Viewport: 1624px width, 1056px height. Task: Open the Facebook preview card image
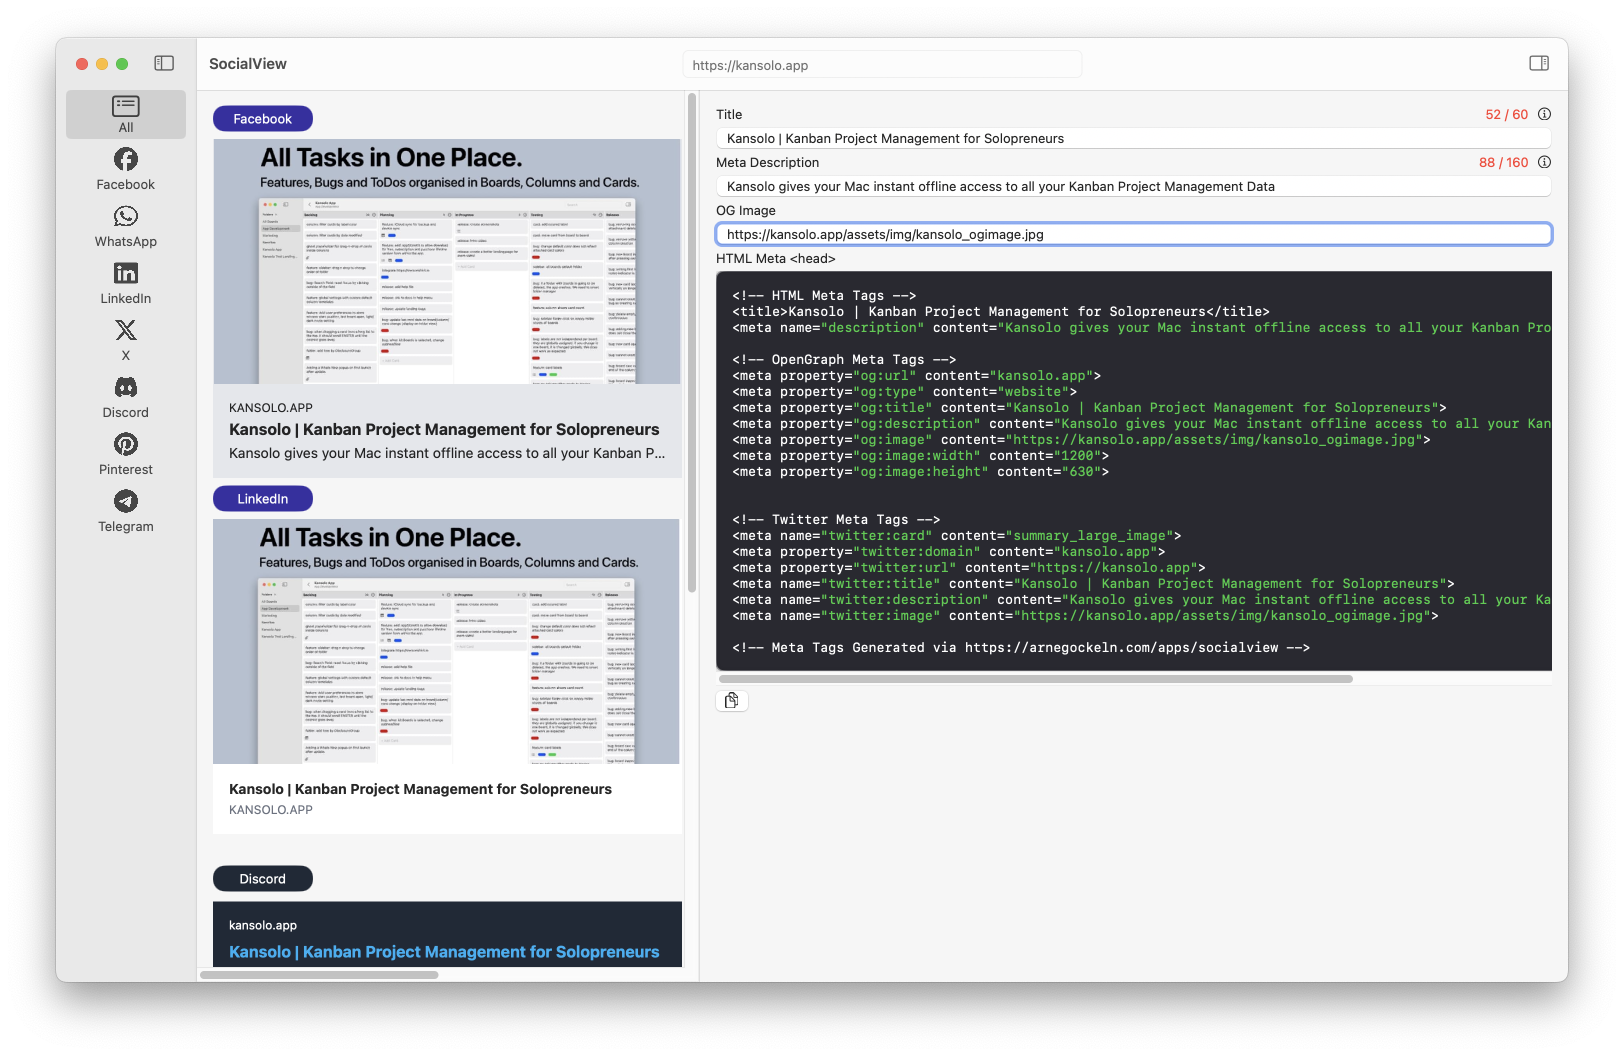click(447, 261)
